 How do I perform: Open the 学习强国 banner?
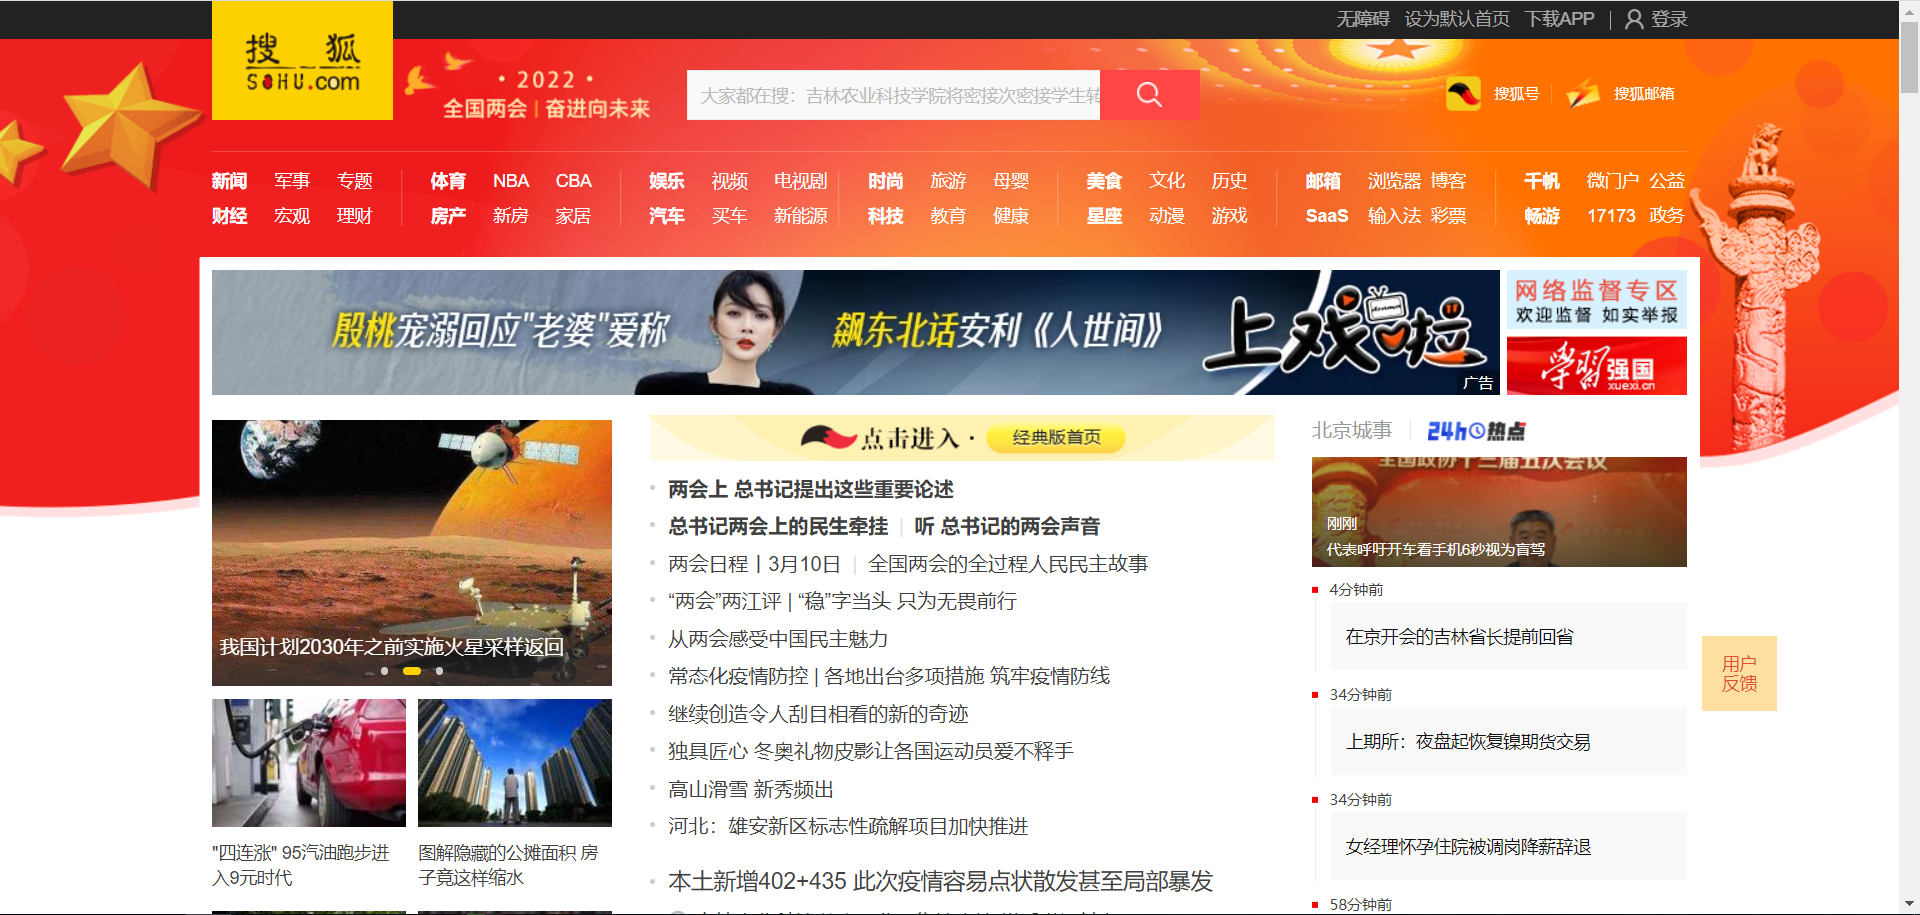click(1596, 366)
